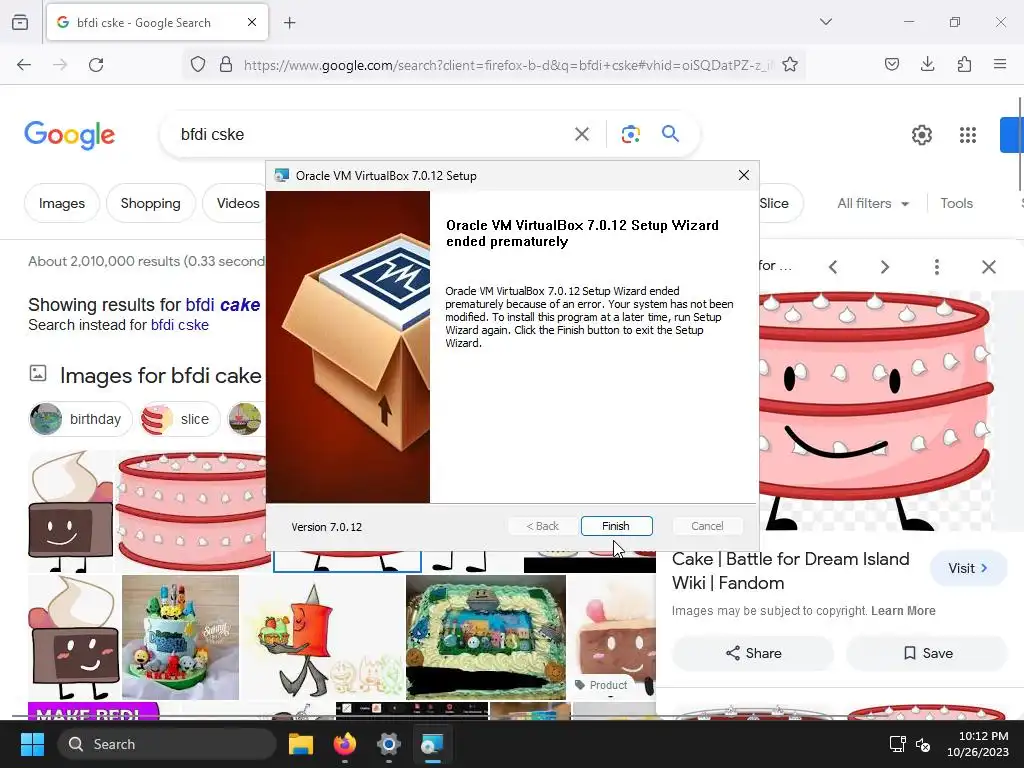
Task: Click the 'bfdi cake' corrected results link
Action: pos(223,305)
